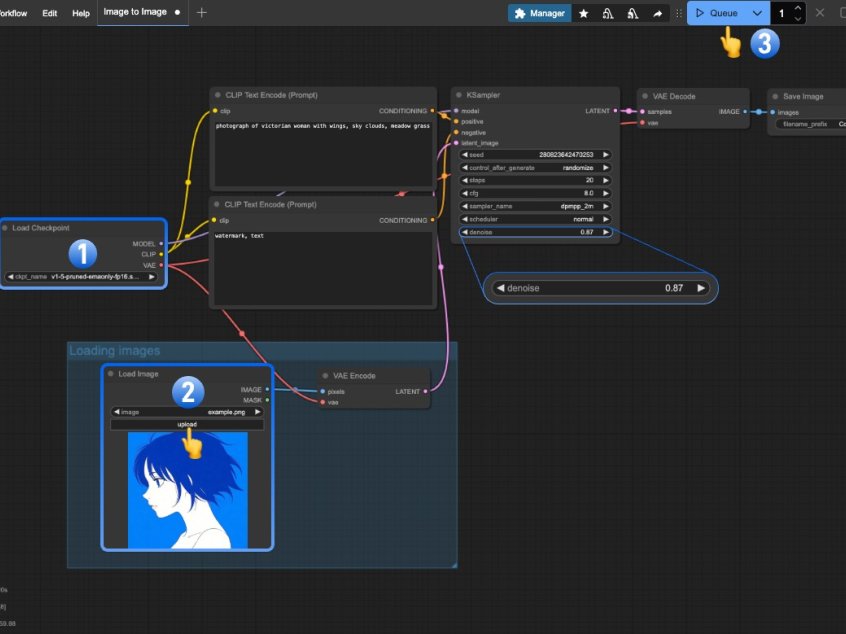Lower cfg using its left arrow
This screenshot has width=846, height=634.
pyautogui.click(x=465, y=193)
